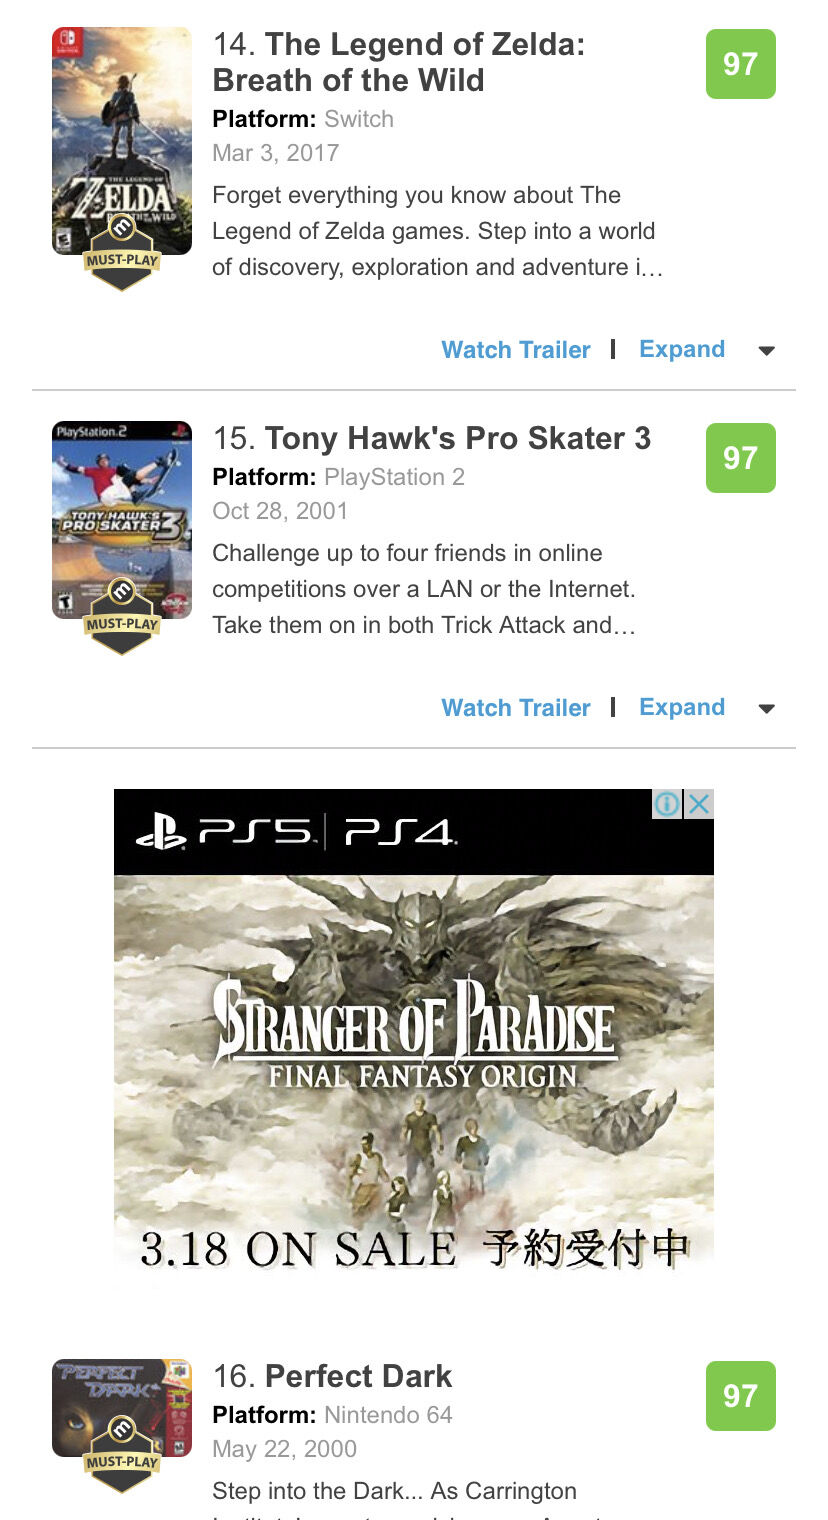Click the 97 score badge for Tony Hawk
Viewport: 828px width, 1520px height.
click(x=740, y=458)
